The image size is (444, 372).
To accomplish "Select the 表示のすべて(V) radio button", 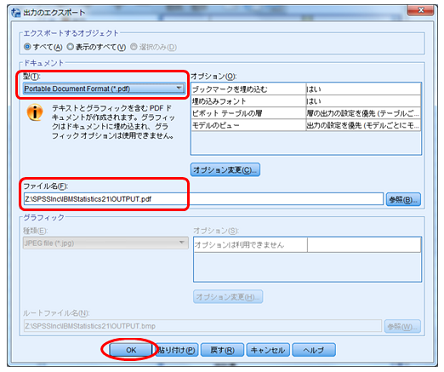I will click(x=70, y=47).
